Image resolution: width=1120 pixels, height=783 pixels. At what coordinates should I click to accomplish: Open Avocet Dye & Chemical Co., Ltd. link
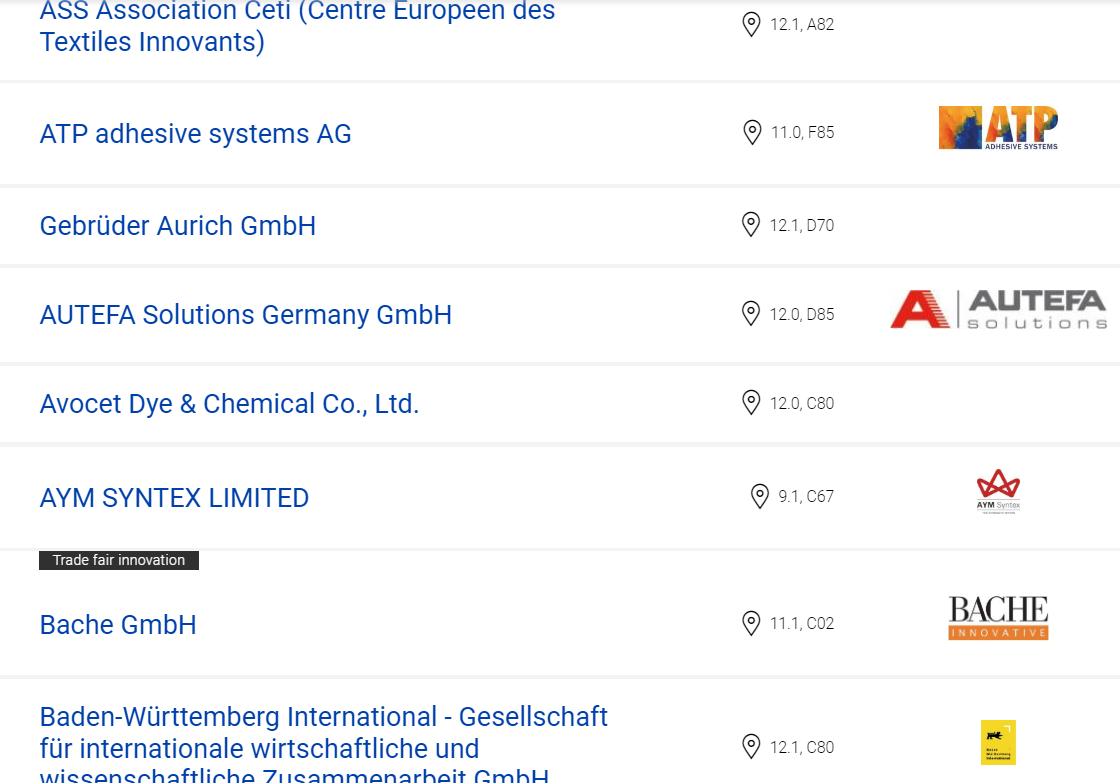point(229,404)
